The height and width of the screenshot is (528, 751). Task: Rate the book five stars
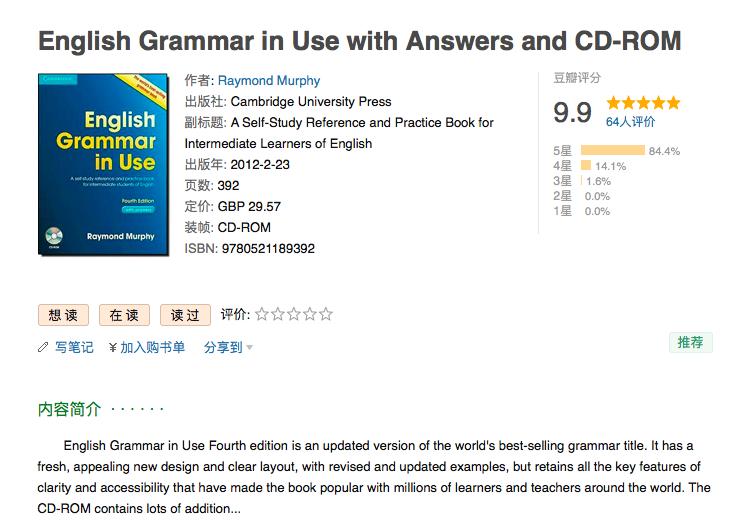point(326,314)
